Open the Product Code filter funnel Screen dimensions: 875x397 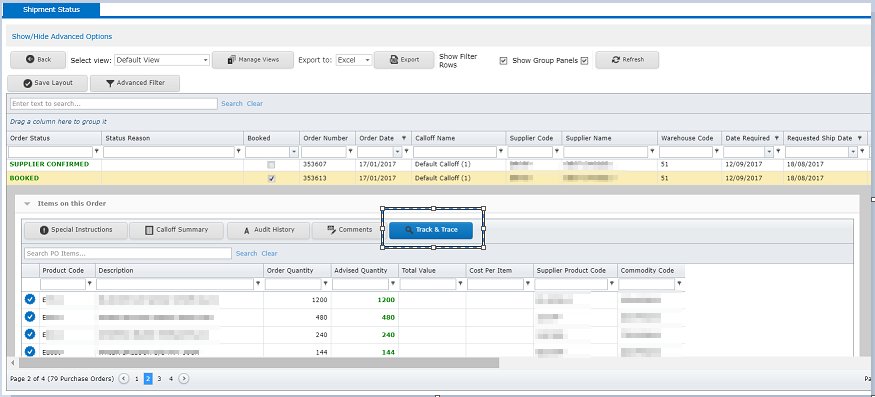click(89, 284)
